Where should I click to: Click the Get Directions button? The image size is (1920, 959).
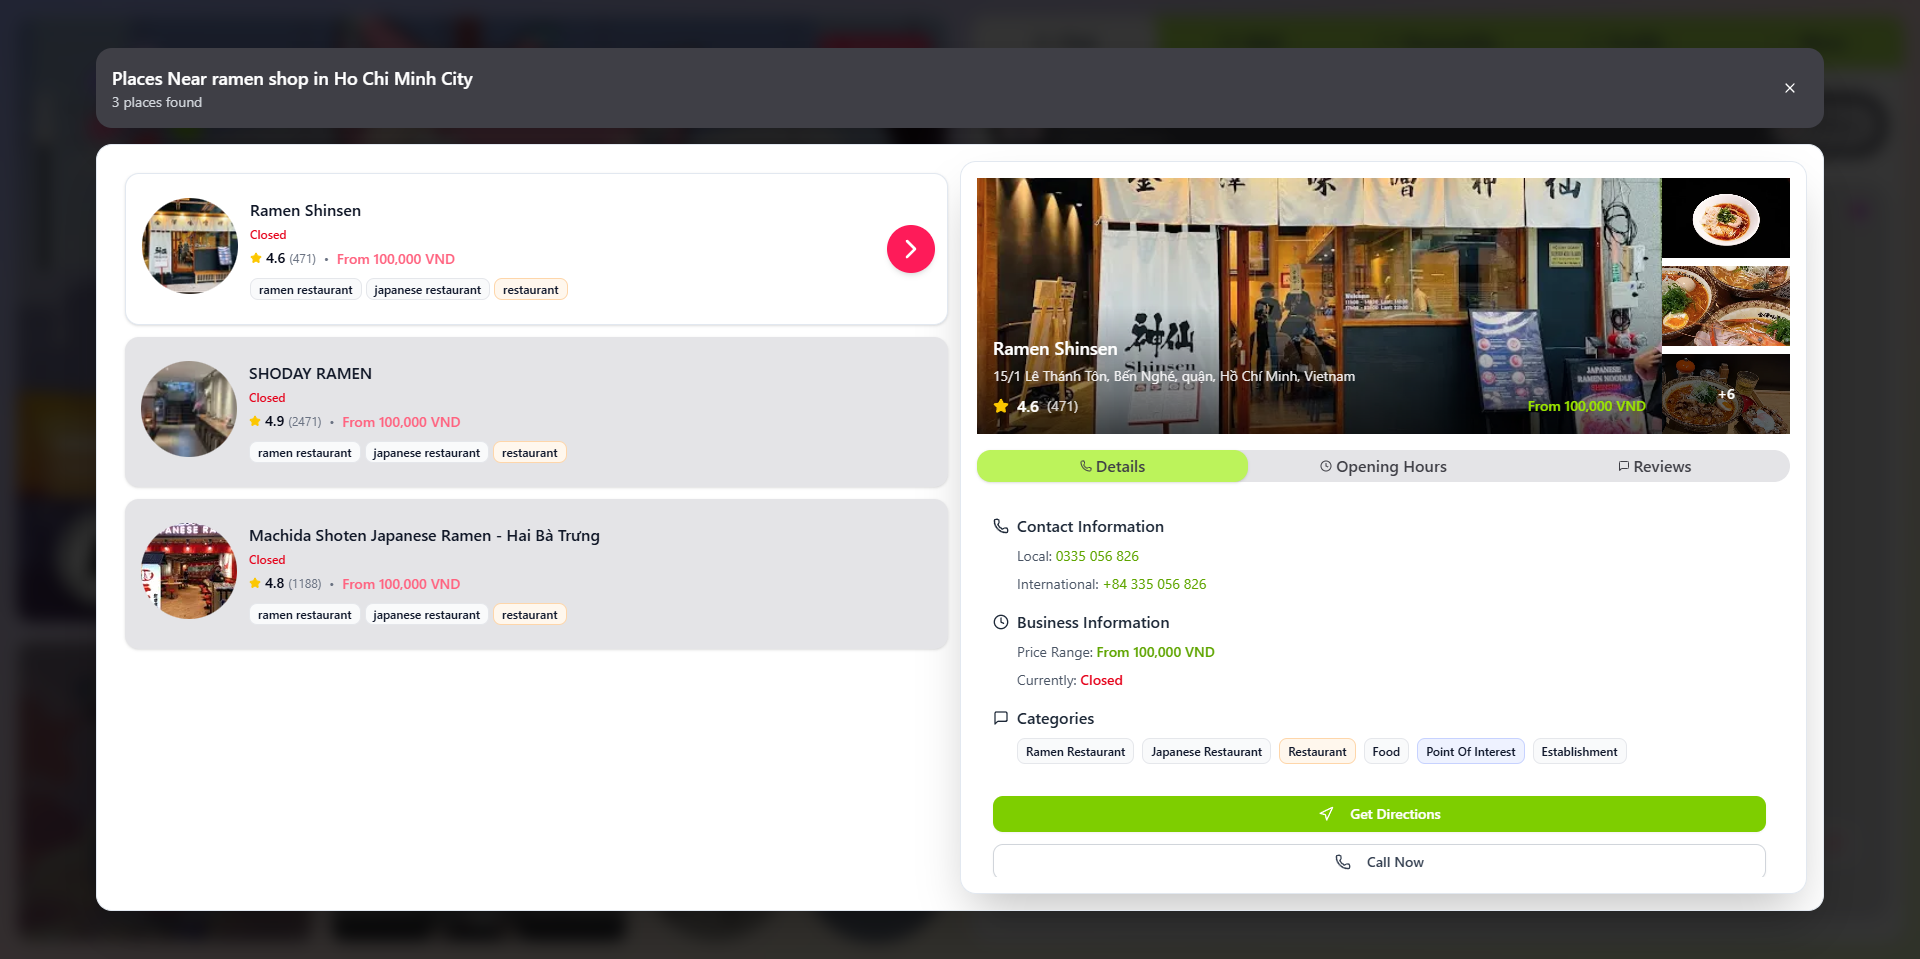pos(1379,814)
